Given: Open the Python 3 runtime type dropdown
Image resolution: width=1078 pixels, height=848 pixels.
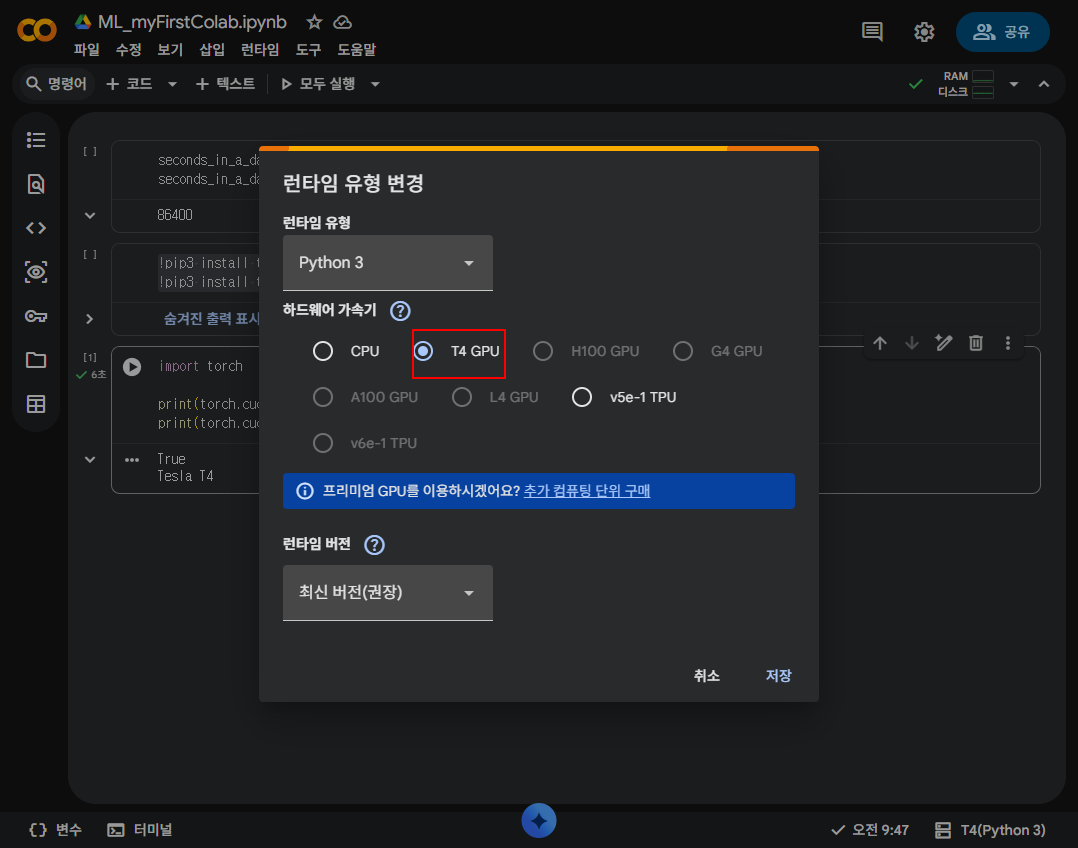Looking at the screenshot, I should point(388,263).
